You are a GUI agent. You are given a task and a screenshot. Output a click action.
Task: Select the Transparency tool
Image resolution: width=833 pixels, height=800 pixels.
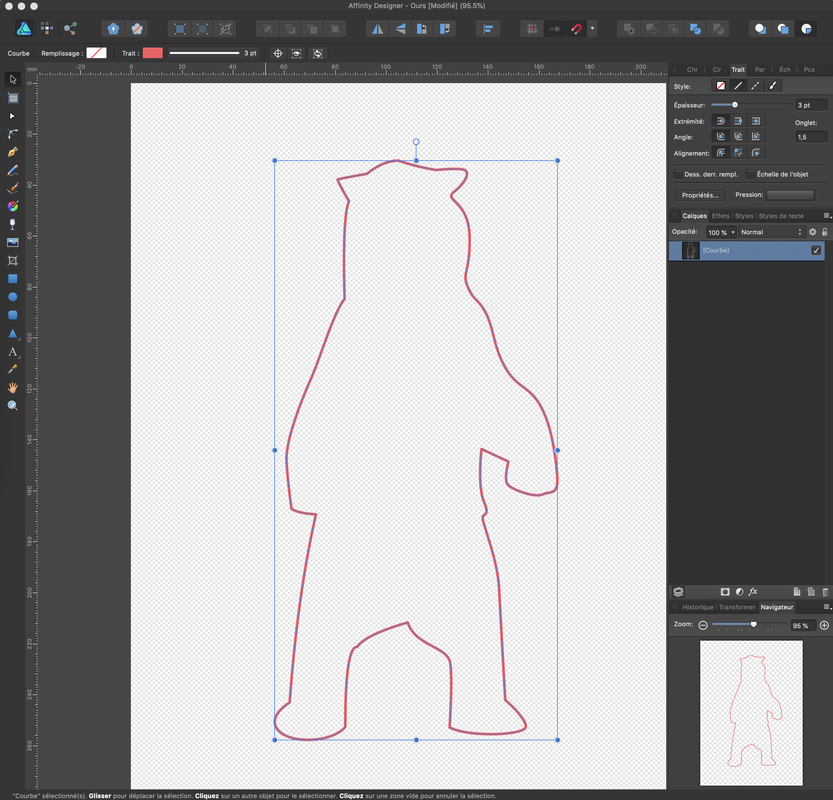click(13, 224)
